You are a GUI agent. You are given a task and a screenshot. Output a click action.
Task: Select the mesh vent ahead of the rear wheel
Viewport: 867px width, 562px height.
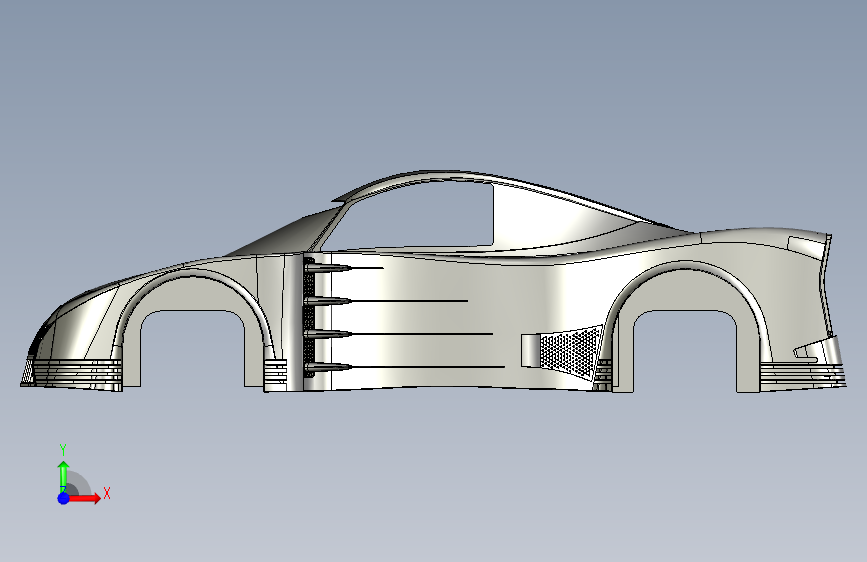tap(570, 351)
